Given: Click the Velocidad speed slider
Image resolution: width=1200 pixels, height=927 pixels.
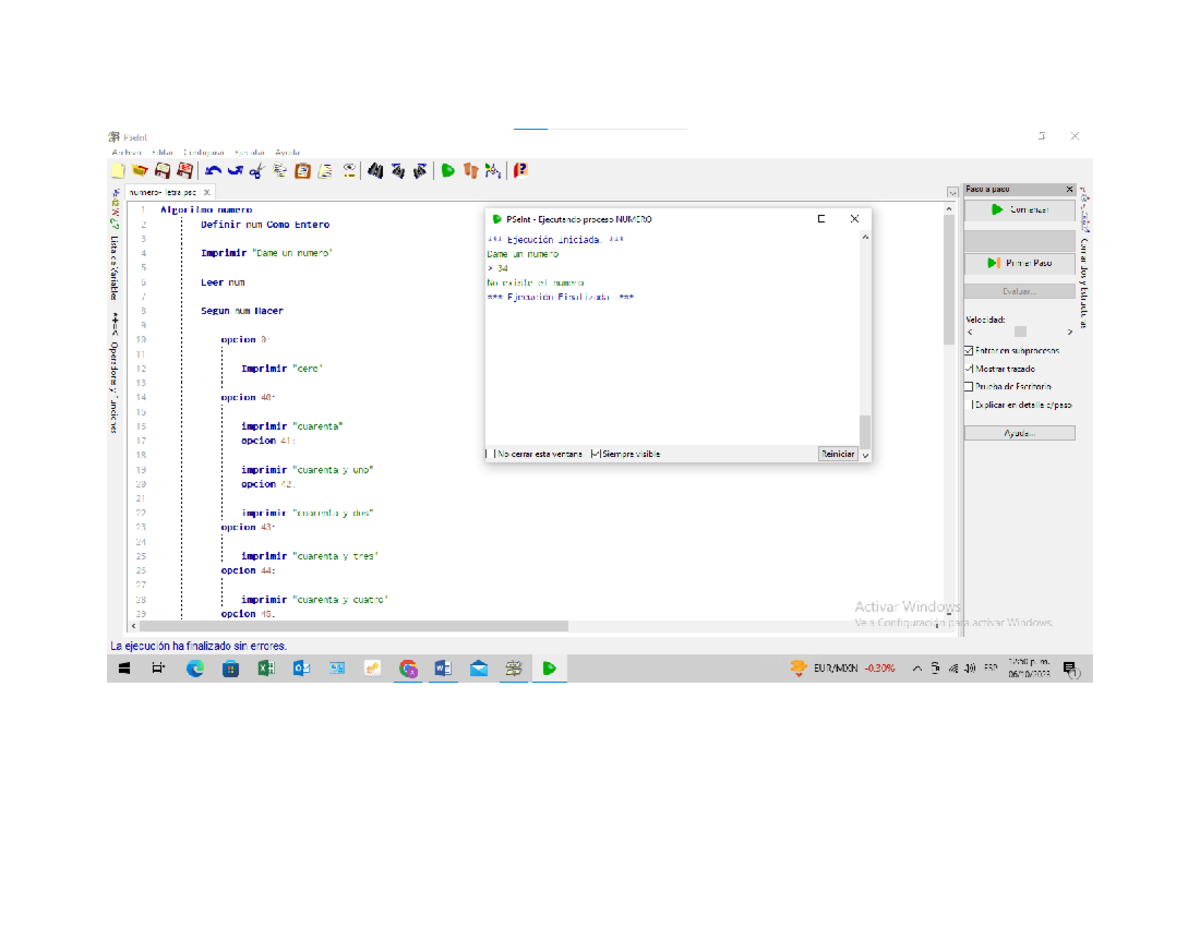Looking at the screenshot, I should coord(1020,332).
